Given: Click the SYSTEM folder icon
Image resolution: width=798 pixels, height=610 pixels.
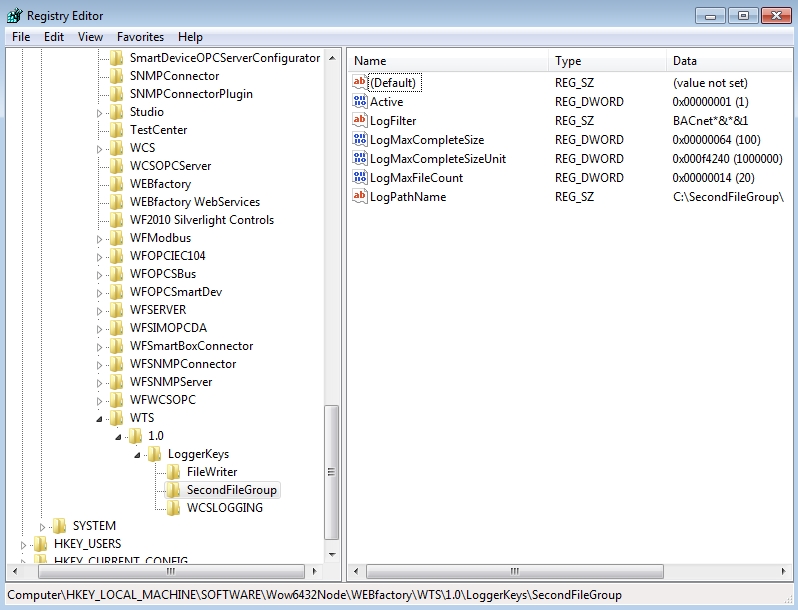Looking at the screenshot, I should coord(60,526).
